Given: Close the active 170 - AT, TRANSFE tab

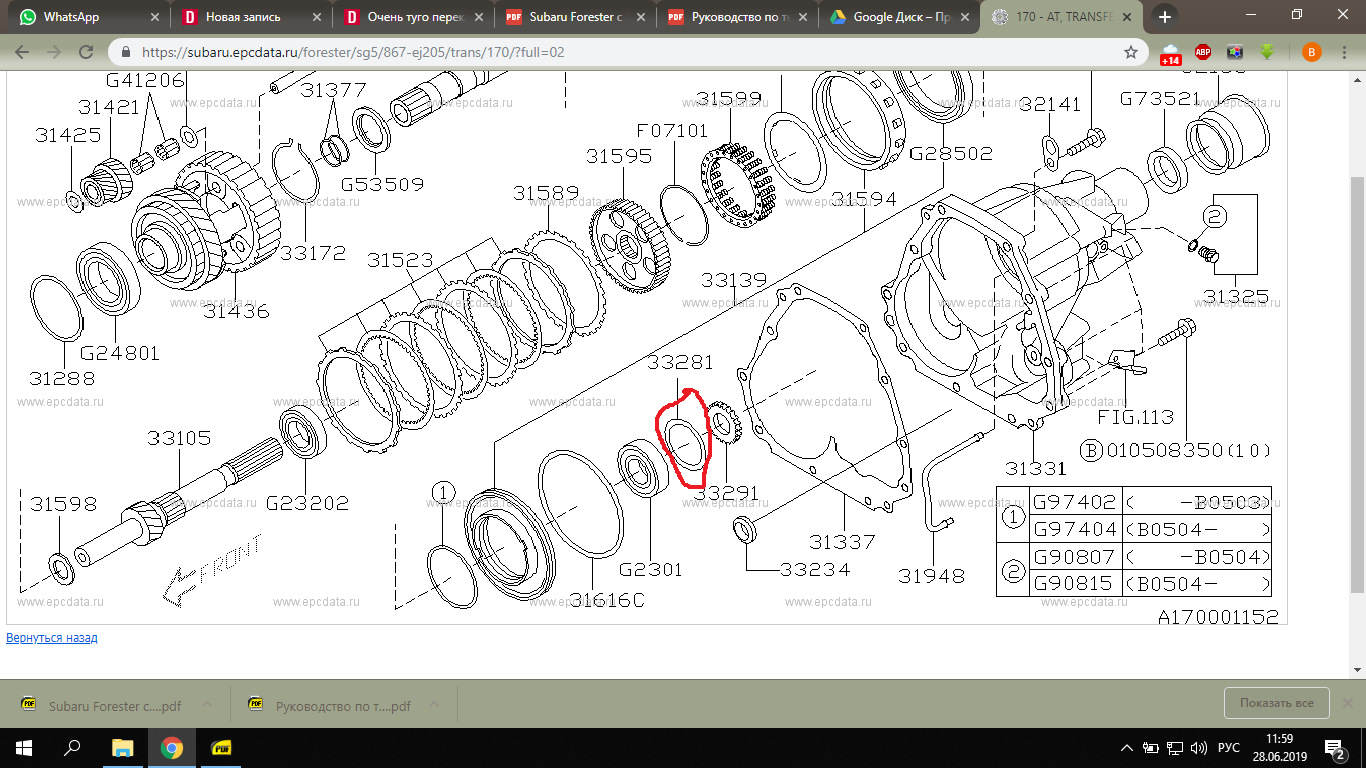Looking at the screenshot, I should coord(1127,17).
